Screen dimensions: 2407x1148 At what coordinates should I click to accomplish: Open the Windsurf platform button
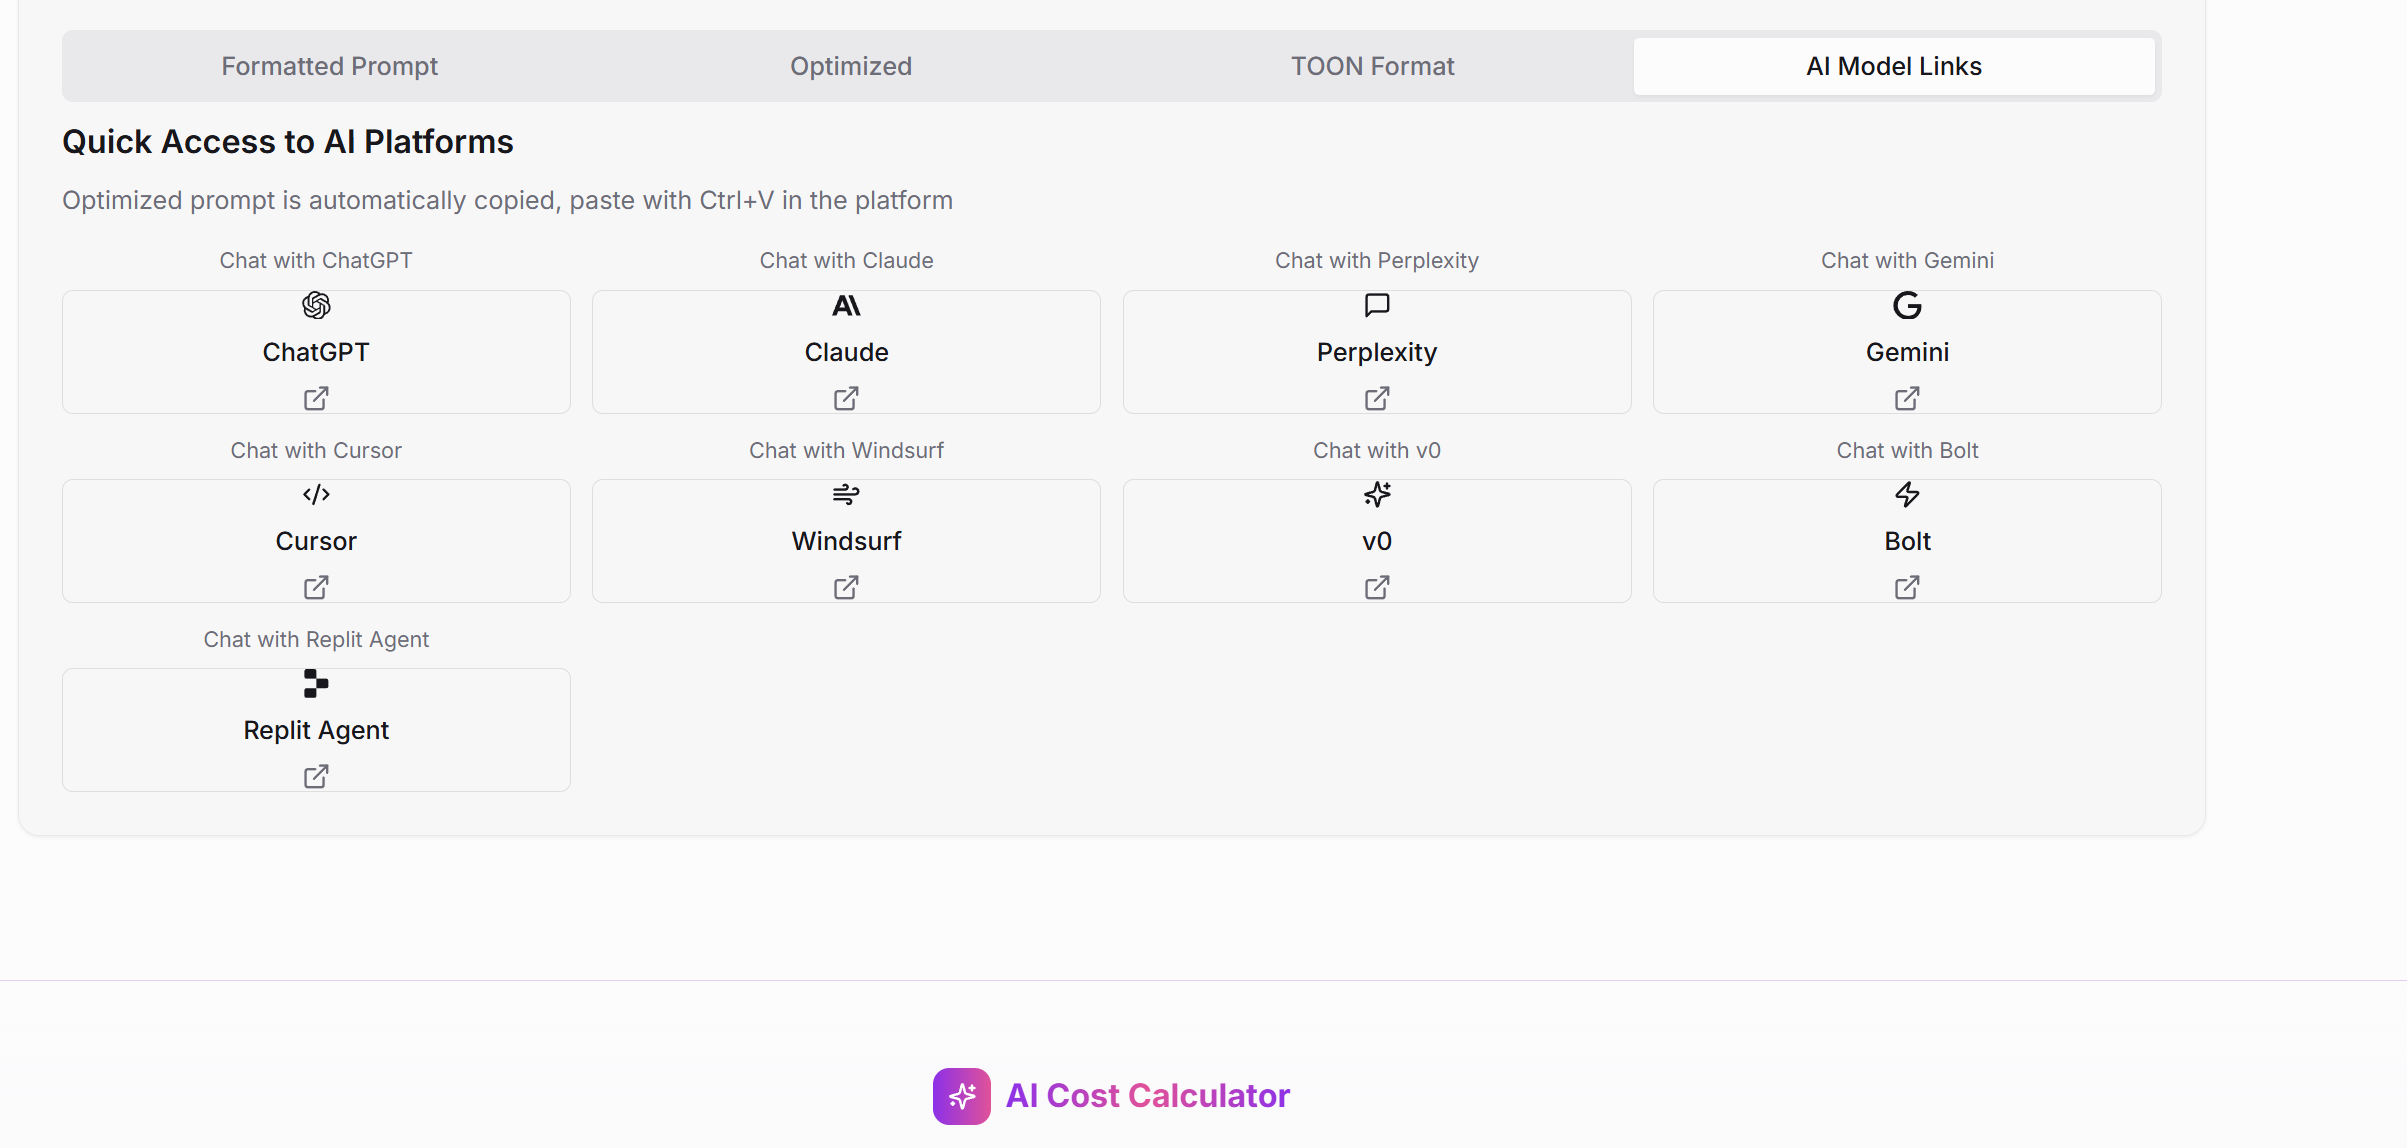[x=846, y=541]
